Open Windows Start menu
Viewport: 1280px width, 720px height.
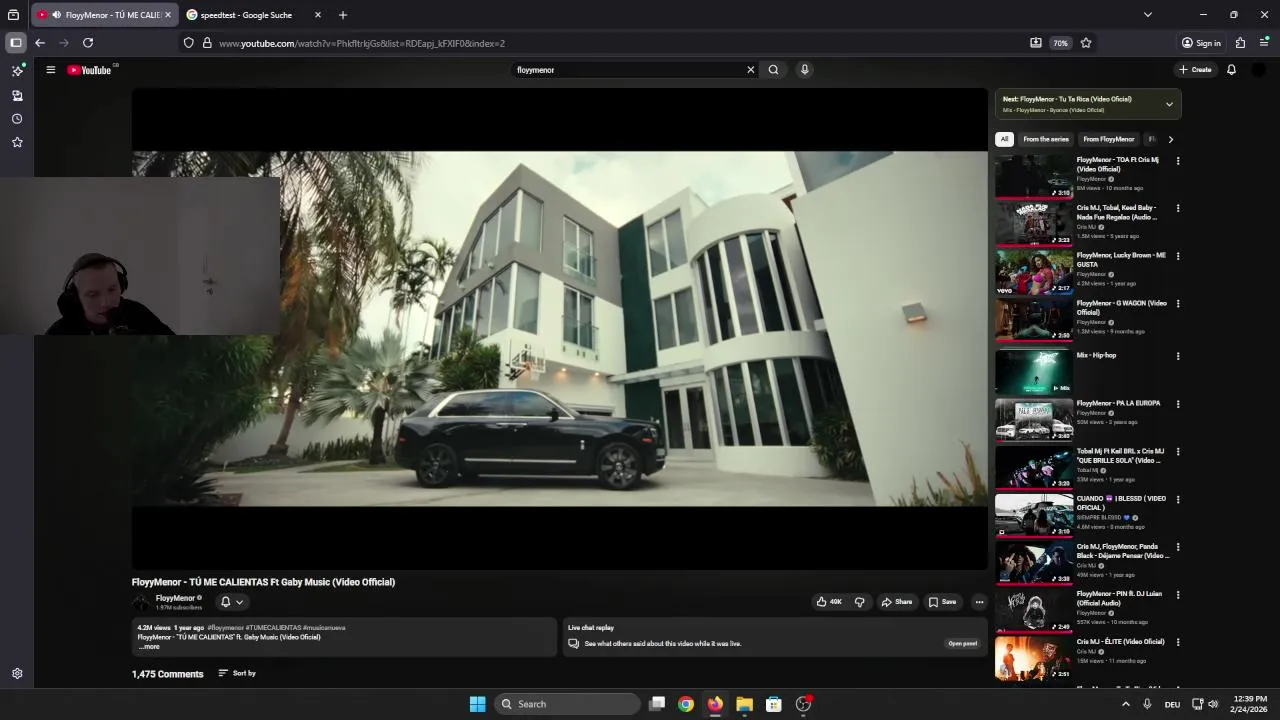pos(478,704)
